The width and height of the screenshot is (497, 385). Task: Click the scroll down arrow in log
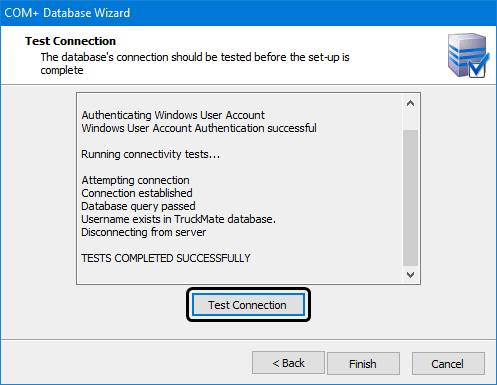[410, 275]
